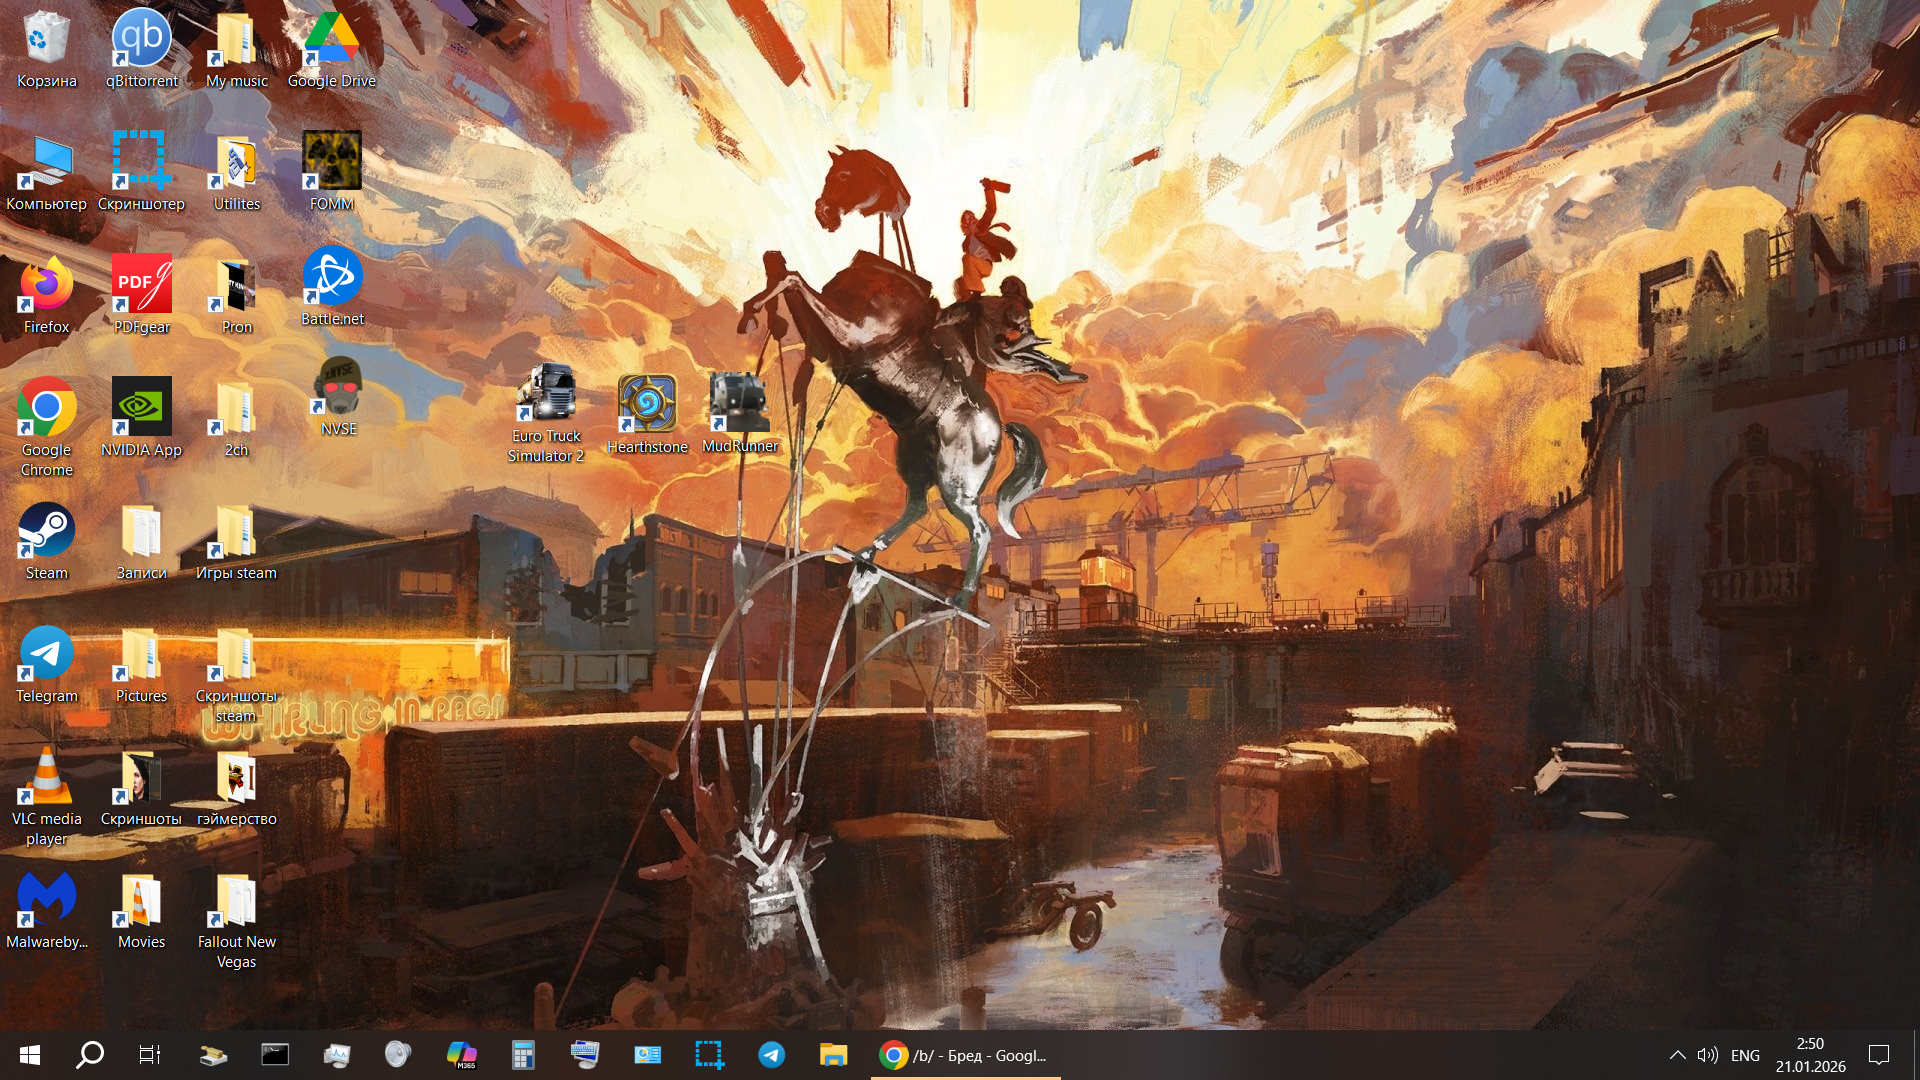Switch the ENG input language indicator
This screenshot has height=1080, width=1920.
[x=1745, y=1055]
